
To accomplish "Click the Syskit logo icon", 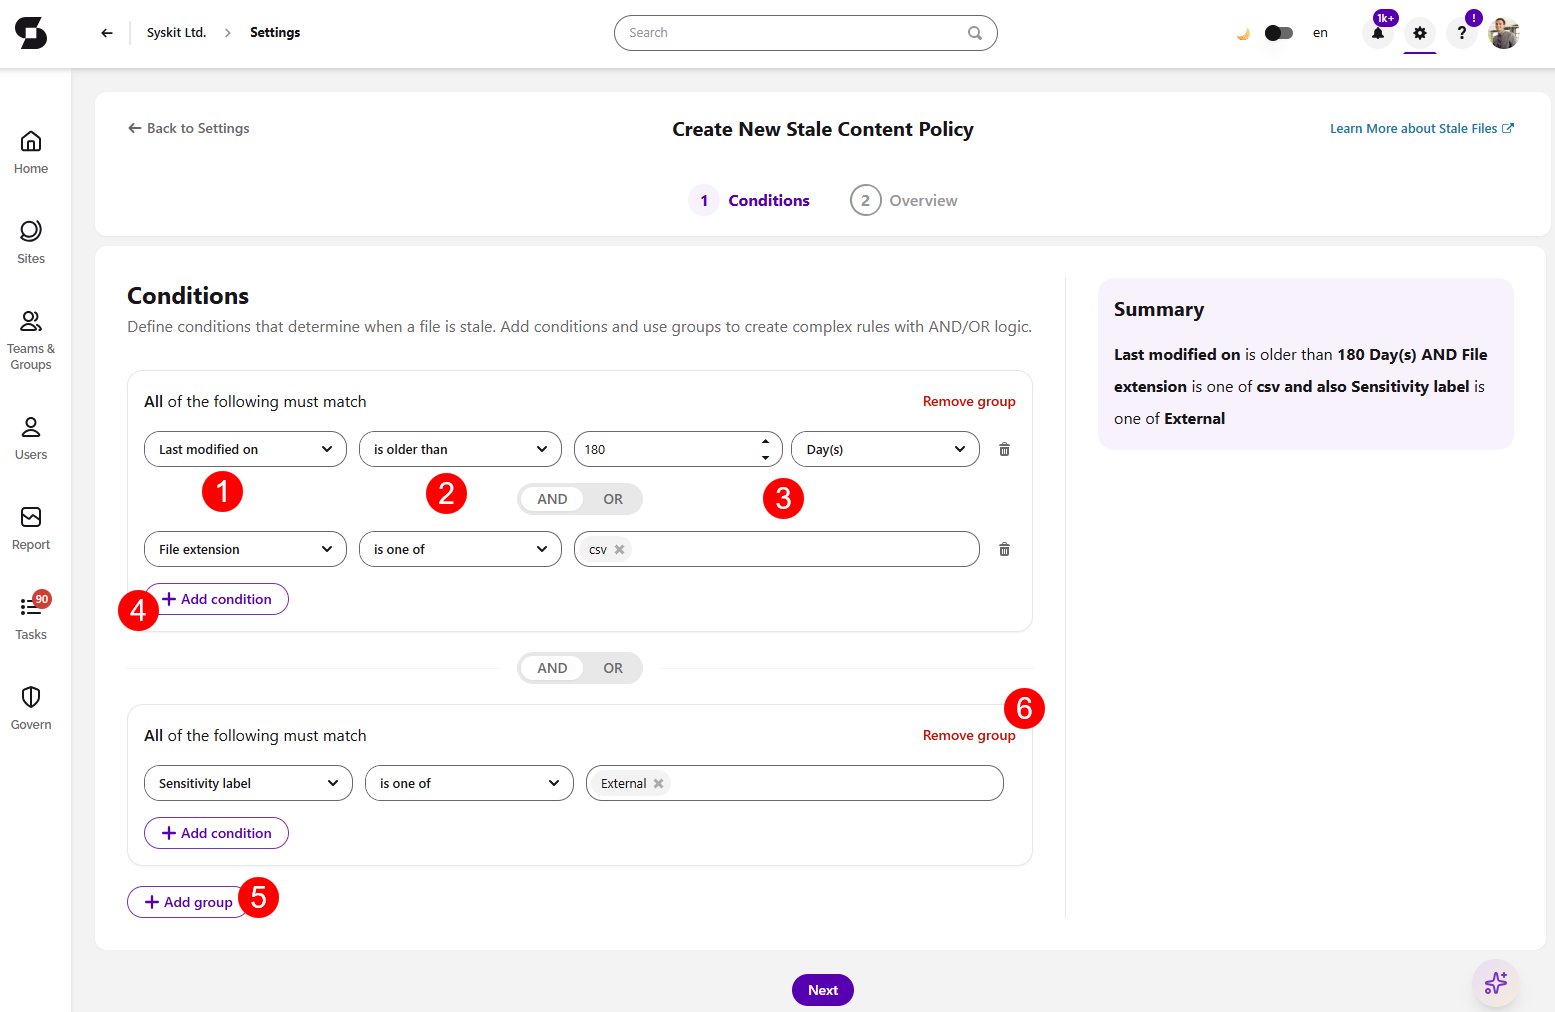I will pyautogui.click(x=31, y=33).
